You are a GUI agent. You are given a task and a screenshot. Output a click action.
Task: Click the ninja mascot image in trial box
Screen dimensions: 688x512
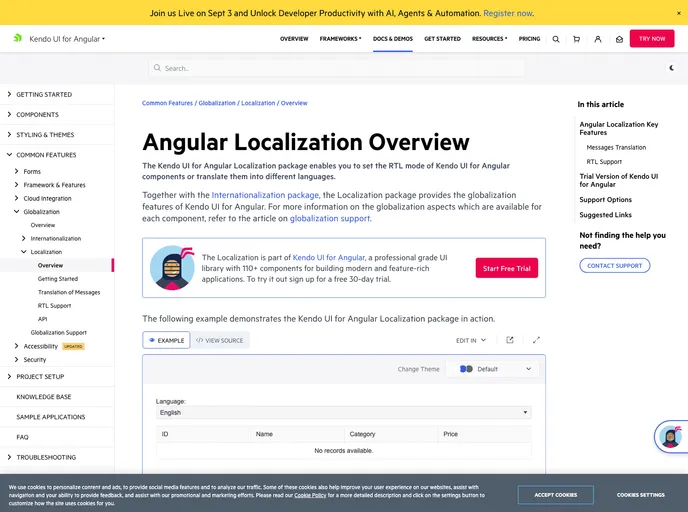[172, 268]
